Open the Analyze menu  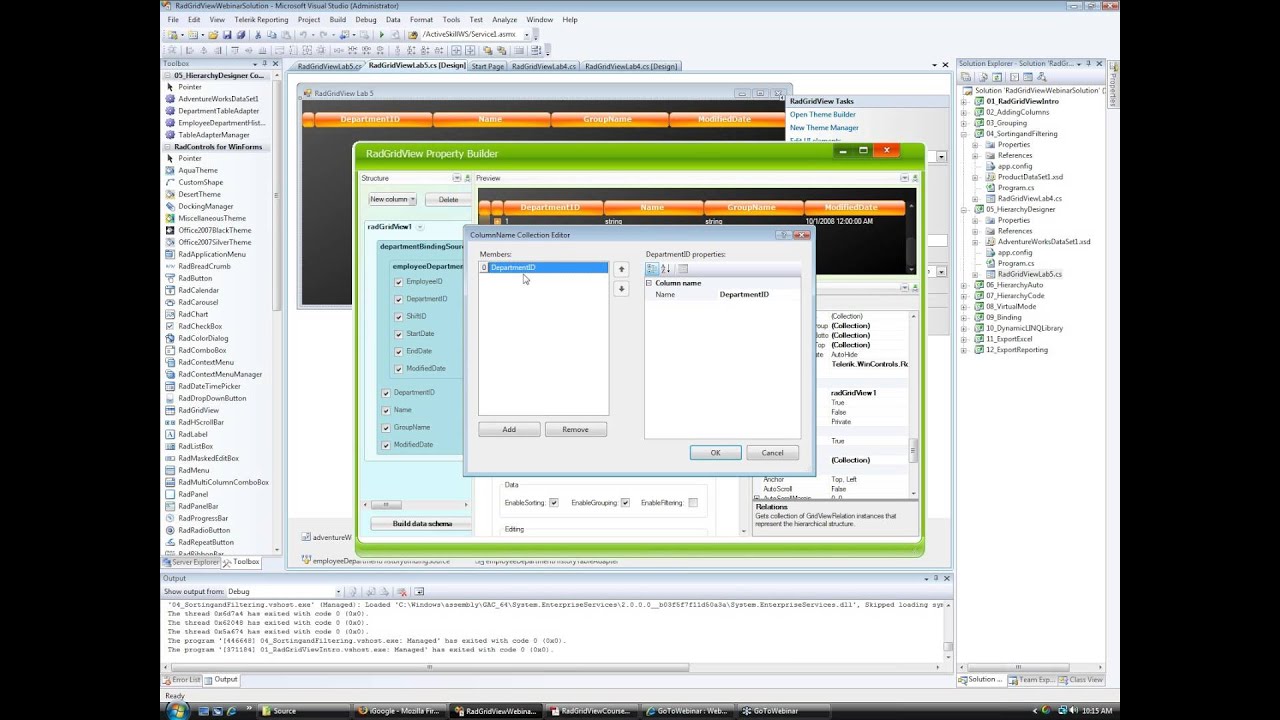coord(505,20)
